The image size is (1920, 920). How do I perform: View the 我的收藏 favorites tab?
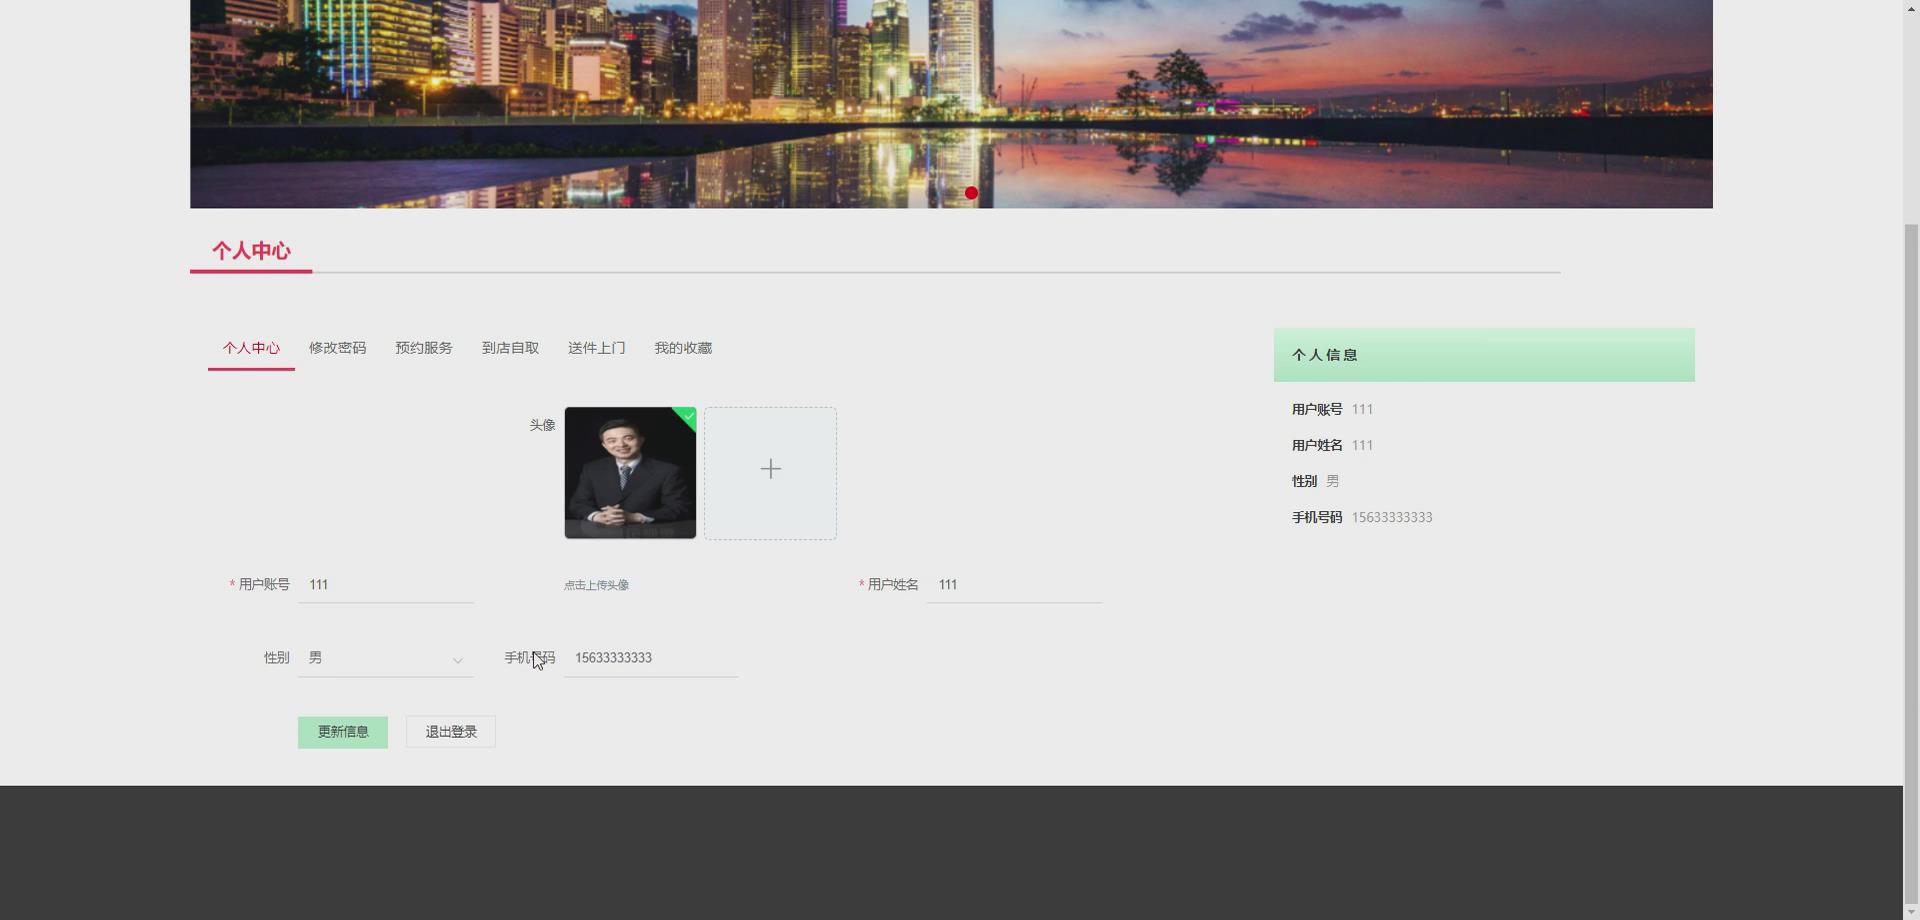[x=682, y=348]
